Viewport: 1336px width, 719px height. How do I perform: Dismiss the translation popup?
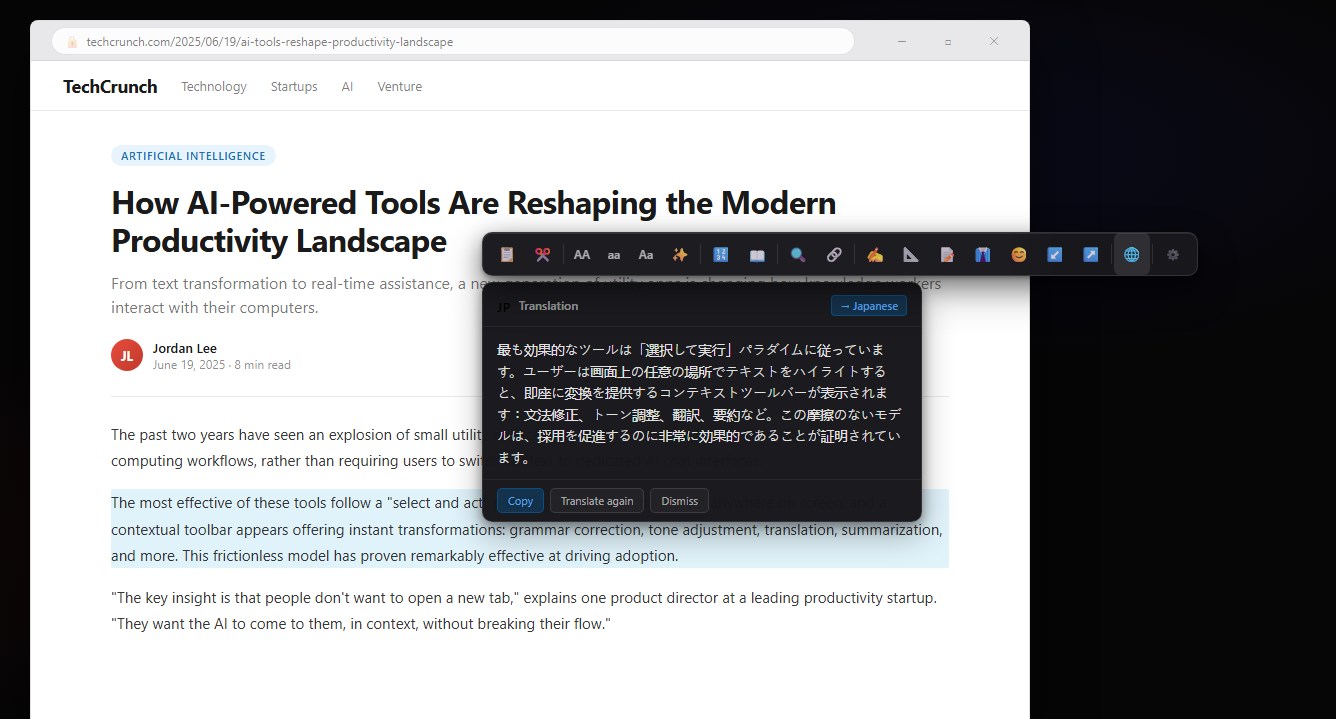[x=680, y=501]
